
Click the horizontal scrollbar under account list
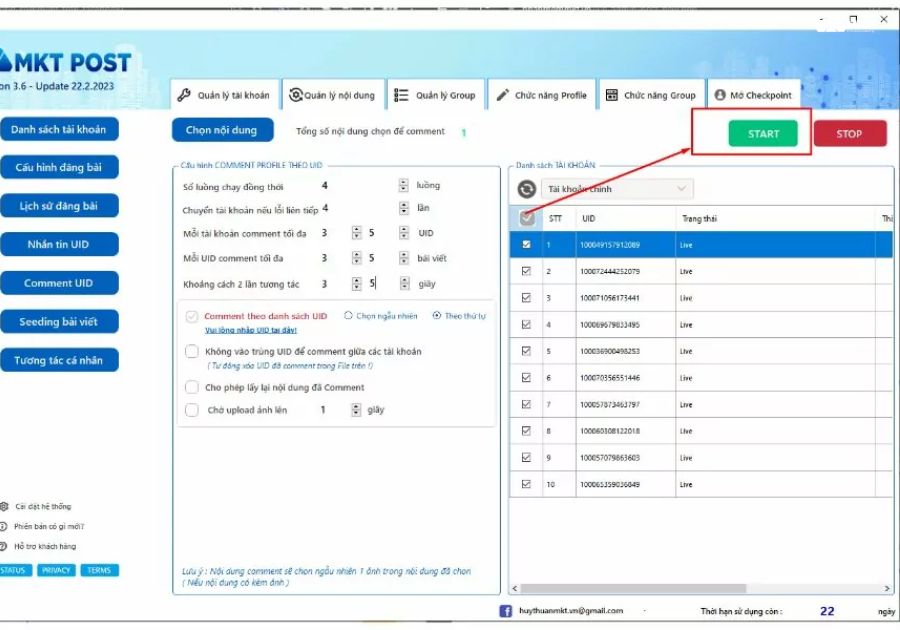[633, 589]
